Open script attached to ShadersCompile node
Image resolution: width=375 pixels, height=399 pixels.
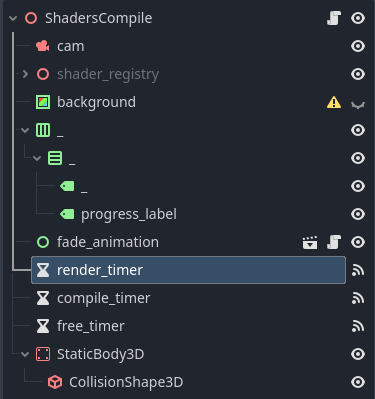(x=334, y=18)
